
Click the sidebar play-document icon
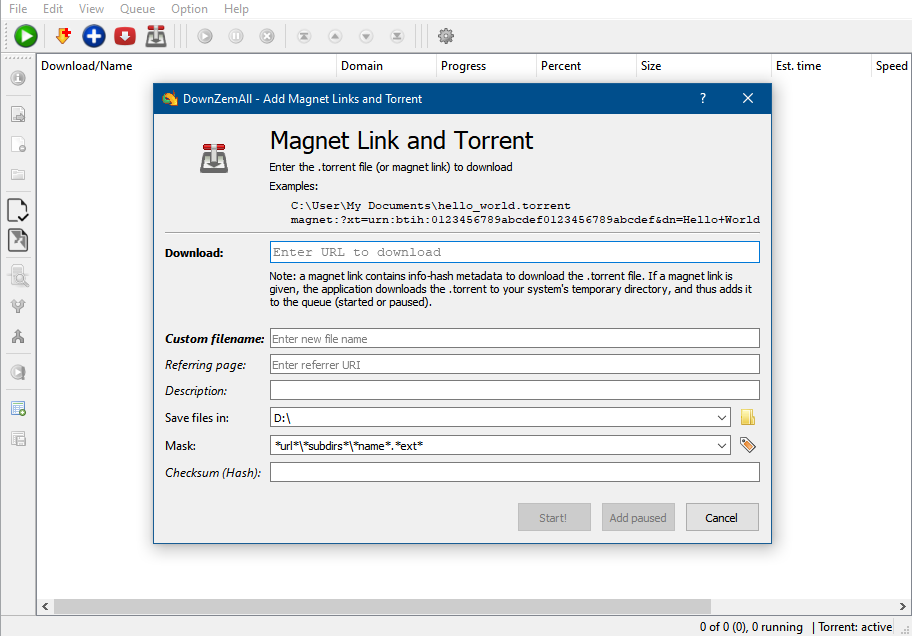pyautogui.click(x=18, y=372)
